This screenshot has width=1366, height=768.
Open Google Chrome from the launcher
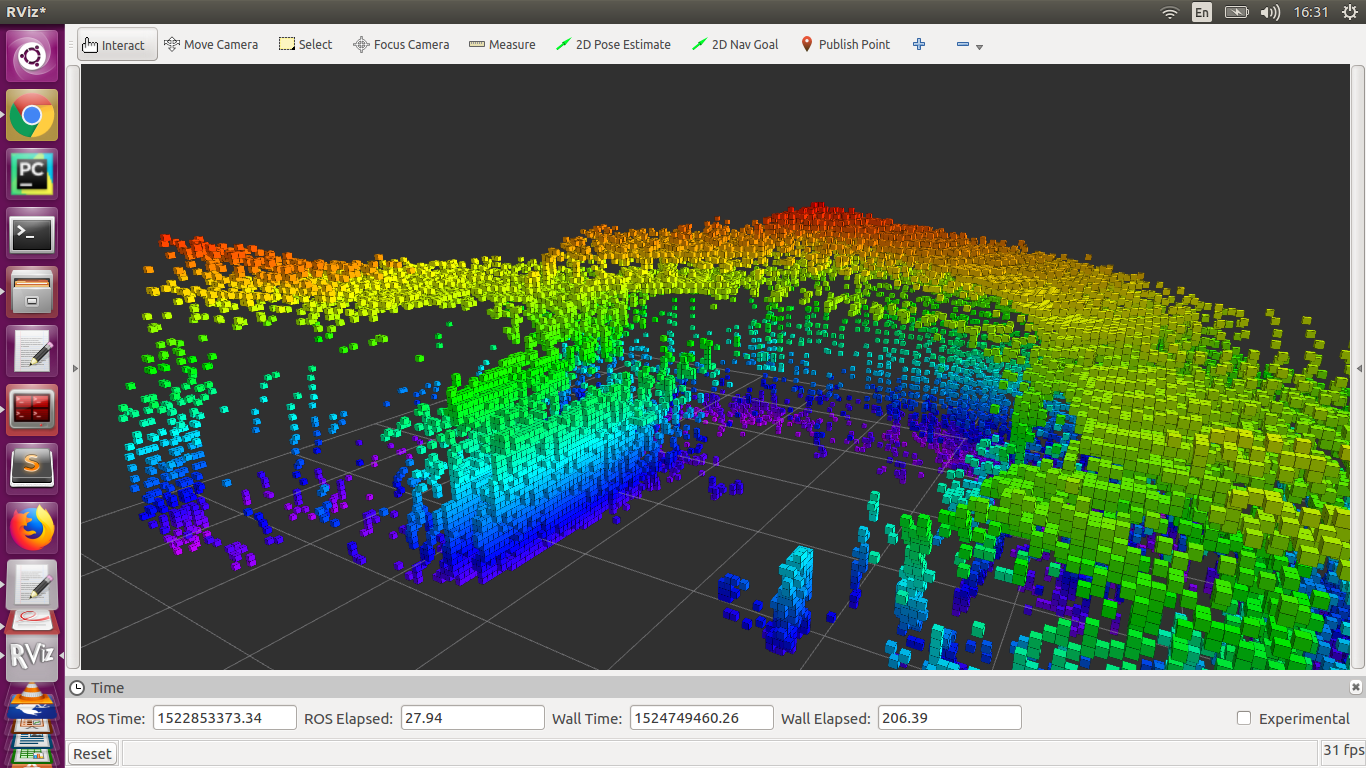tap(32, 116)
